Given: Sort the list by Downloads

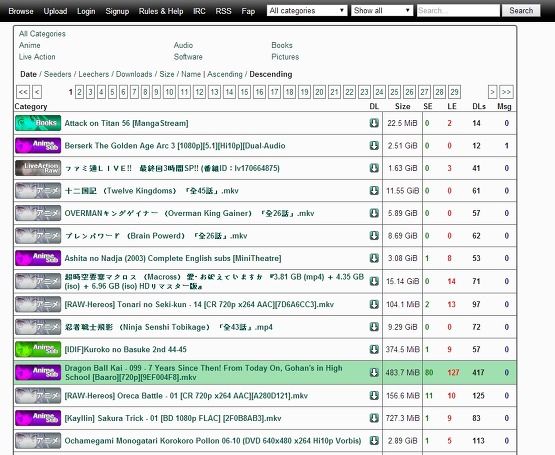Looking at the screenshot, I should pos(134,74).
